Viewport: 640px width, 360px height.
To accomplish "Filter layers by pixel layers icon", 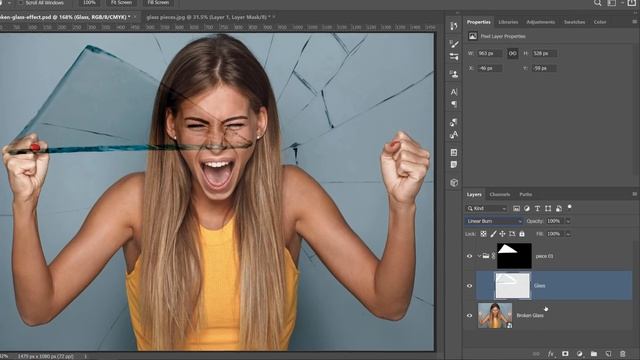I will click(x=516, y=209).
